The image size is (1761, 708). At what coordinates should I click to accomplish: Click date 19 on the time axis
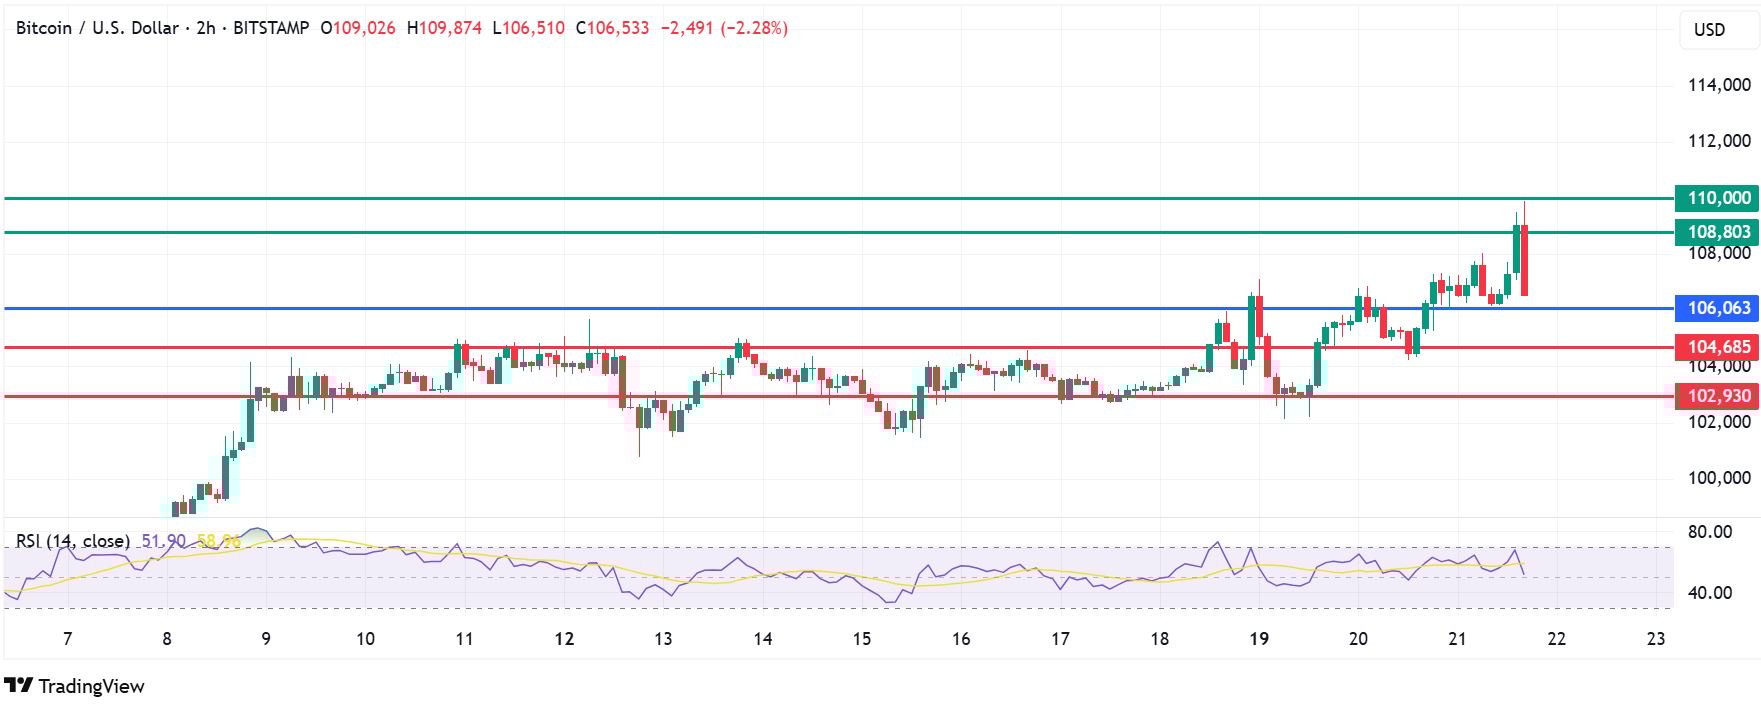(1258, 639)
